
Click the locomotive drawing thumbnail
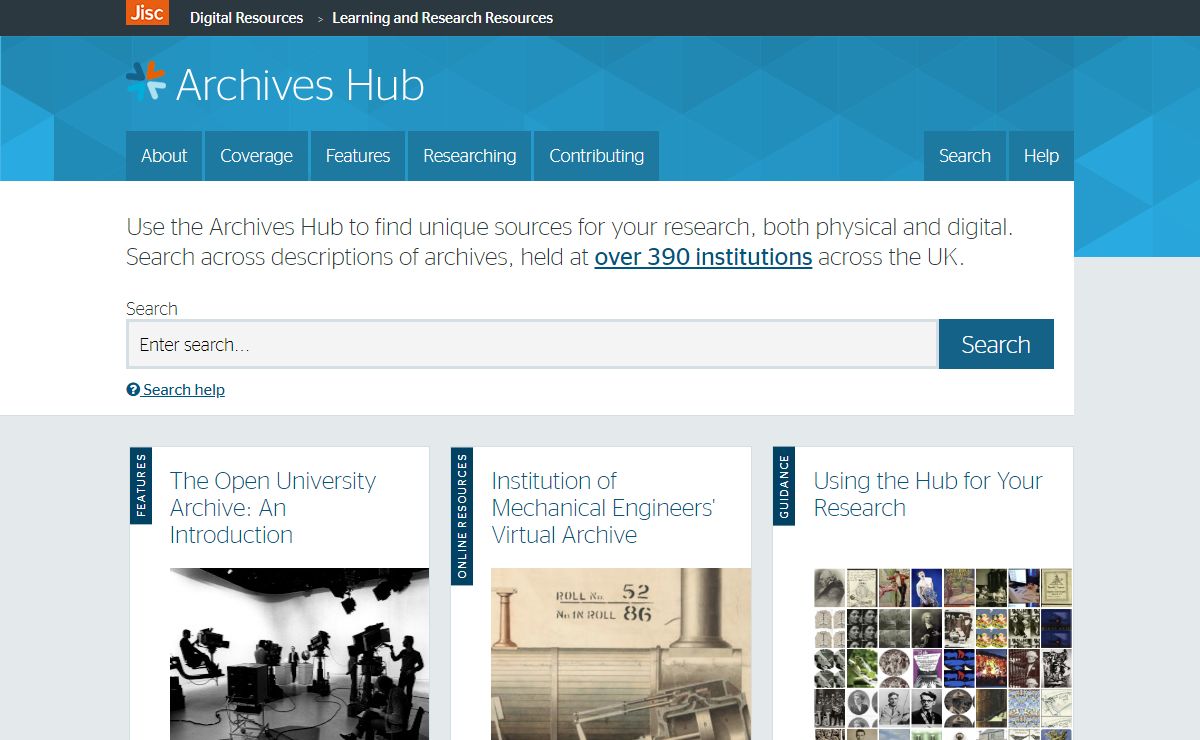[x=621, y=654]
